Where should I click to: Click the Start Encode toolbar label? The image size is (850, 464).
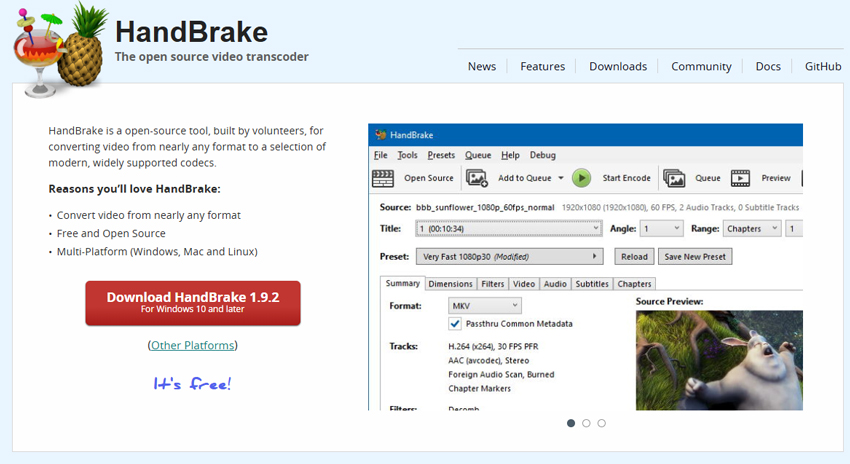click(x=627, y=178)
